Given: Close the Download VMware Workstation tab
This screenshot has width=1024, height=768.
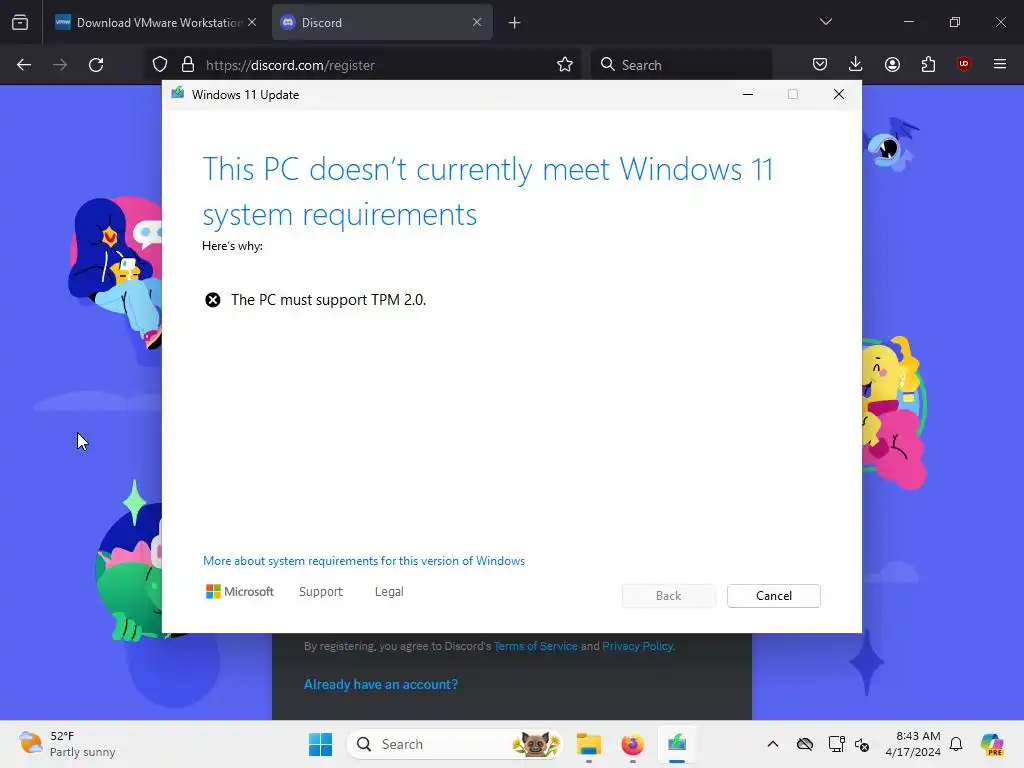Looking at the screenshot, I should point(252,22).
